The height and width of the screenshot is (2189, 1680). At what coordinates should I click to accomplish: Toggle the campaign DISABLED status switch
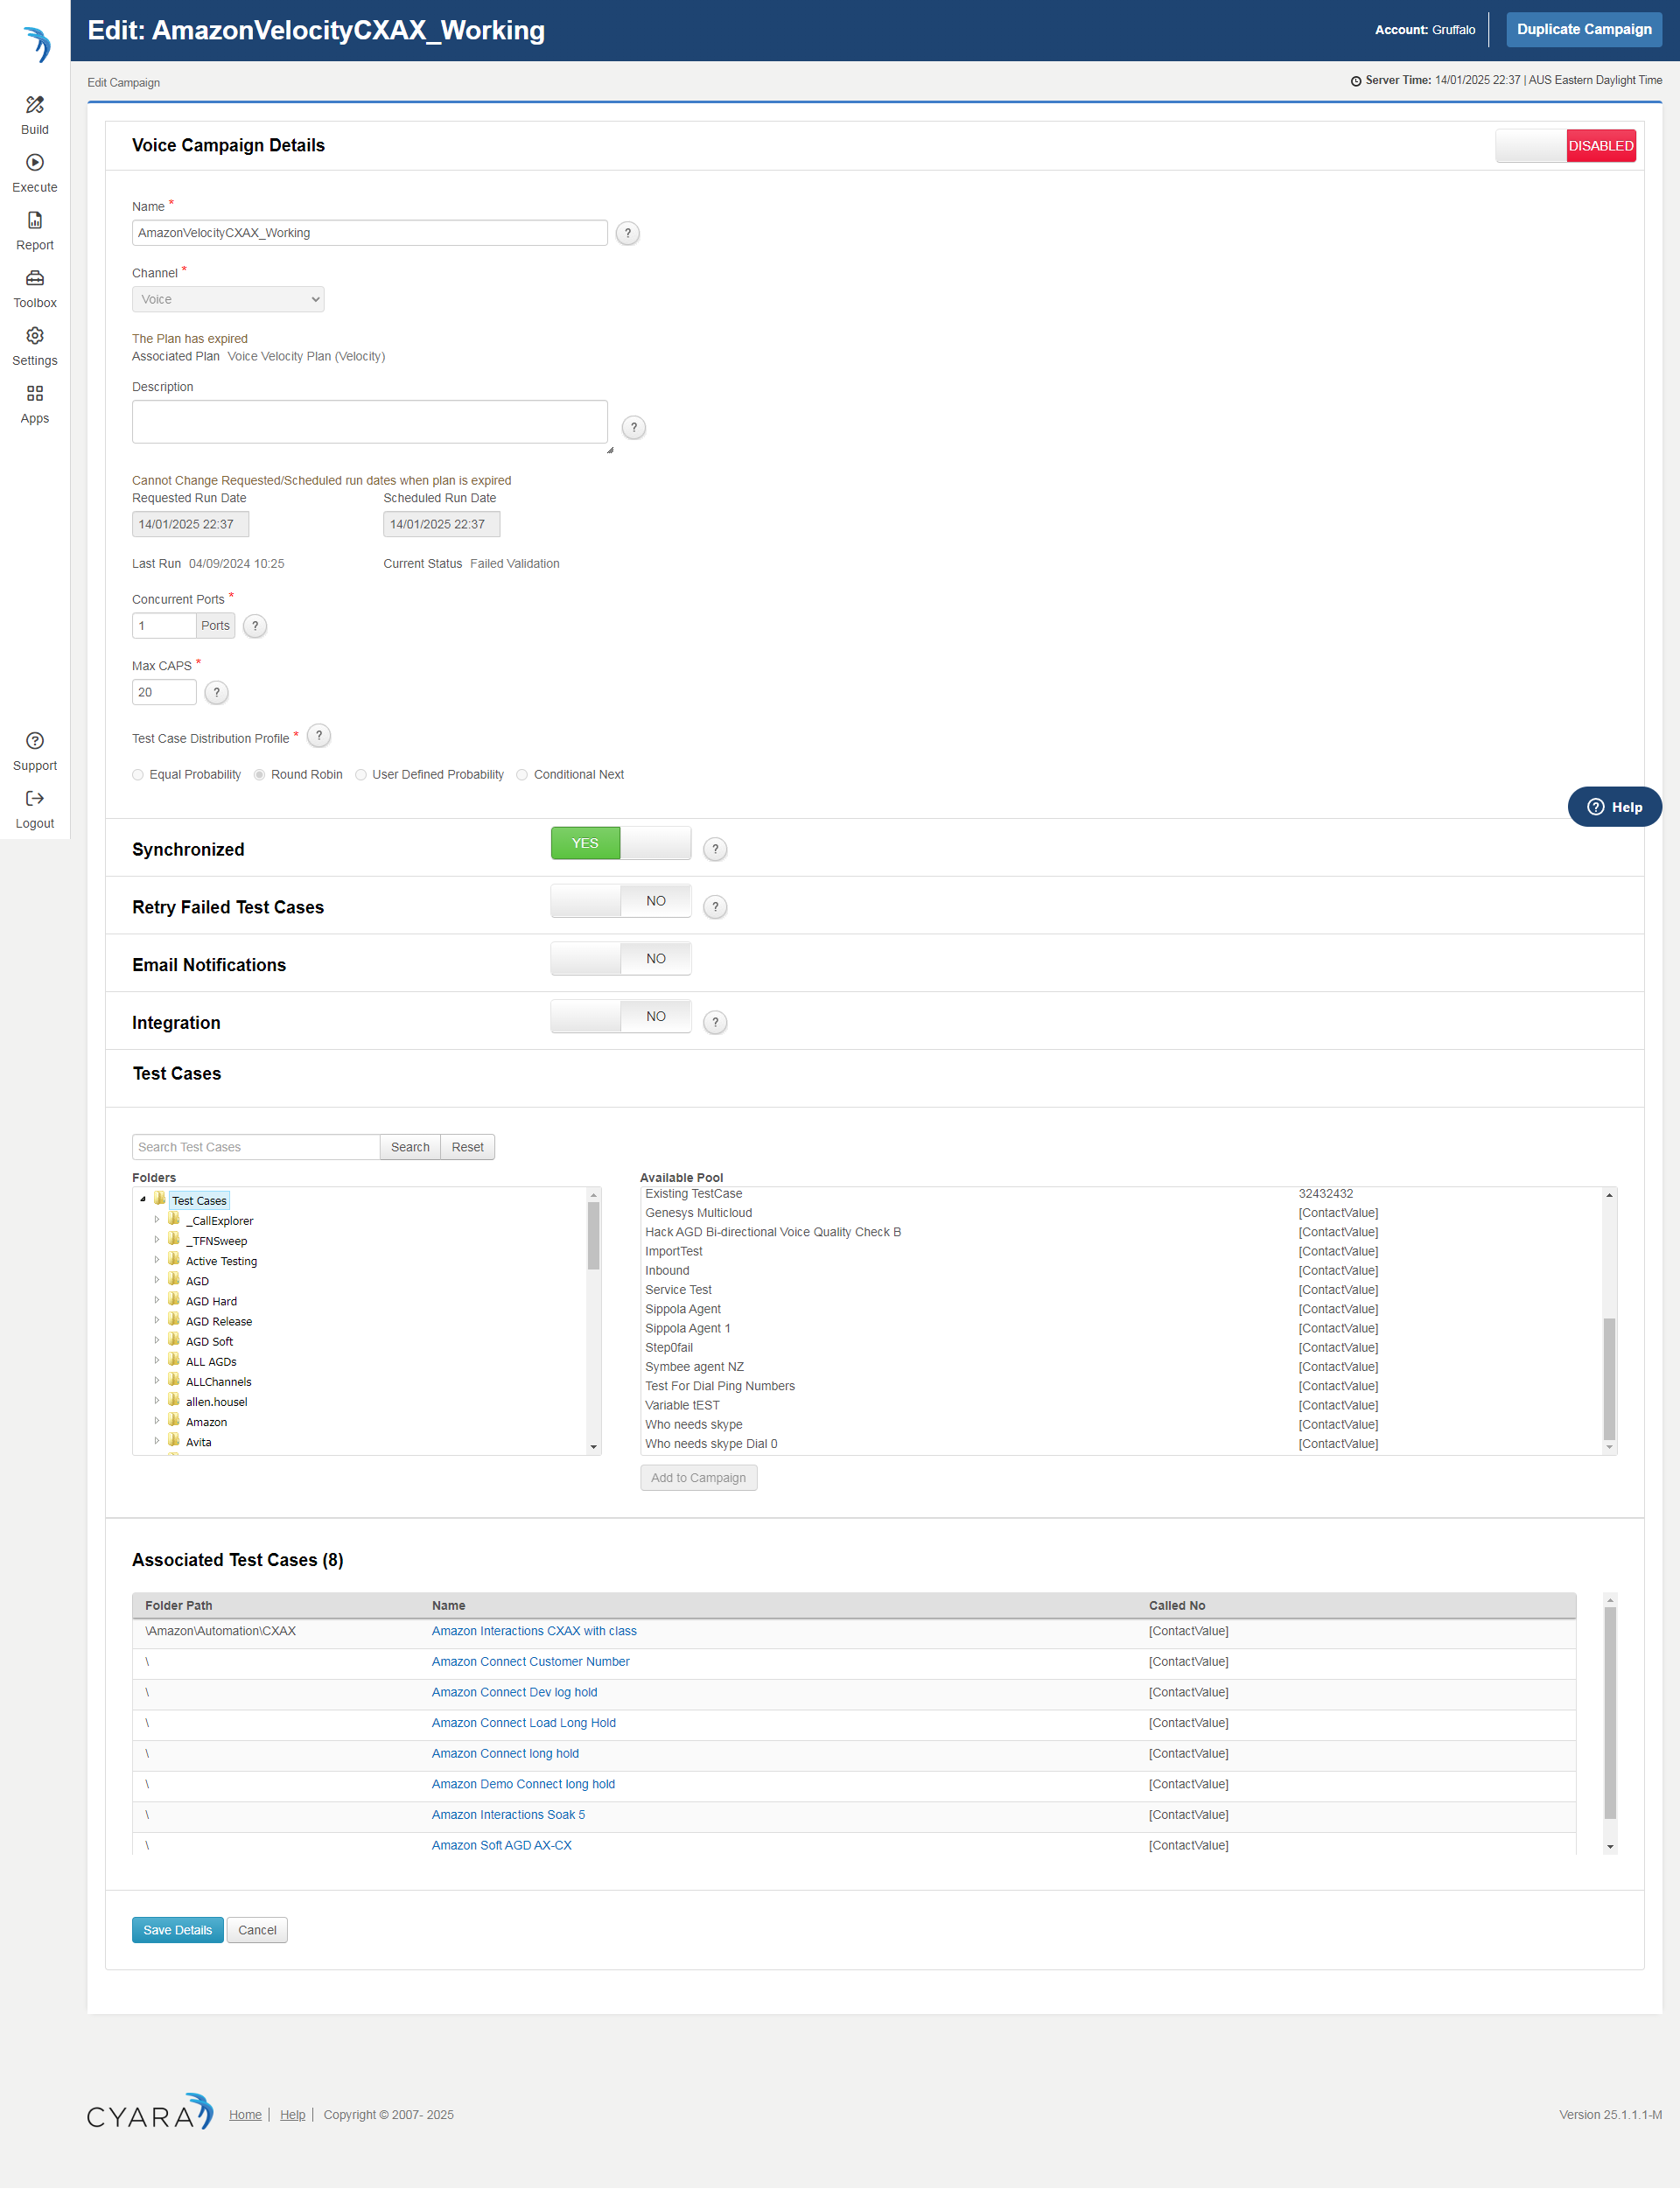coord(1565,146)
